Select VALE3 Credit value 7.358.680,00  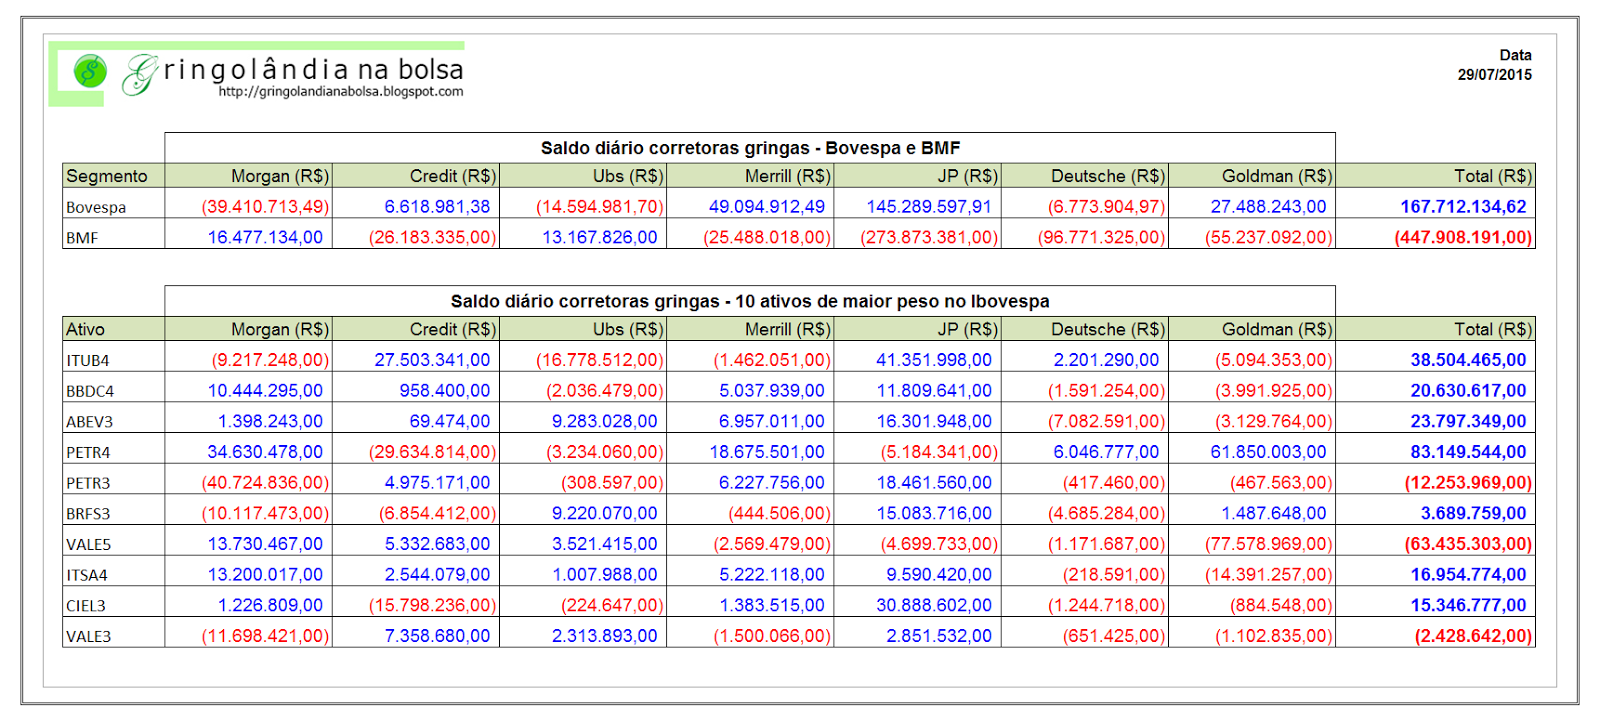click(x=437, y=636)
